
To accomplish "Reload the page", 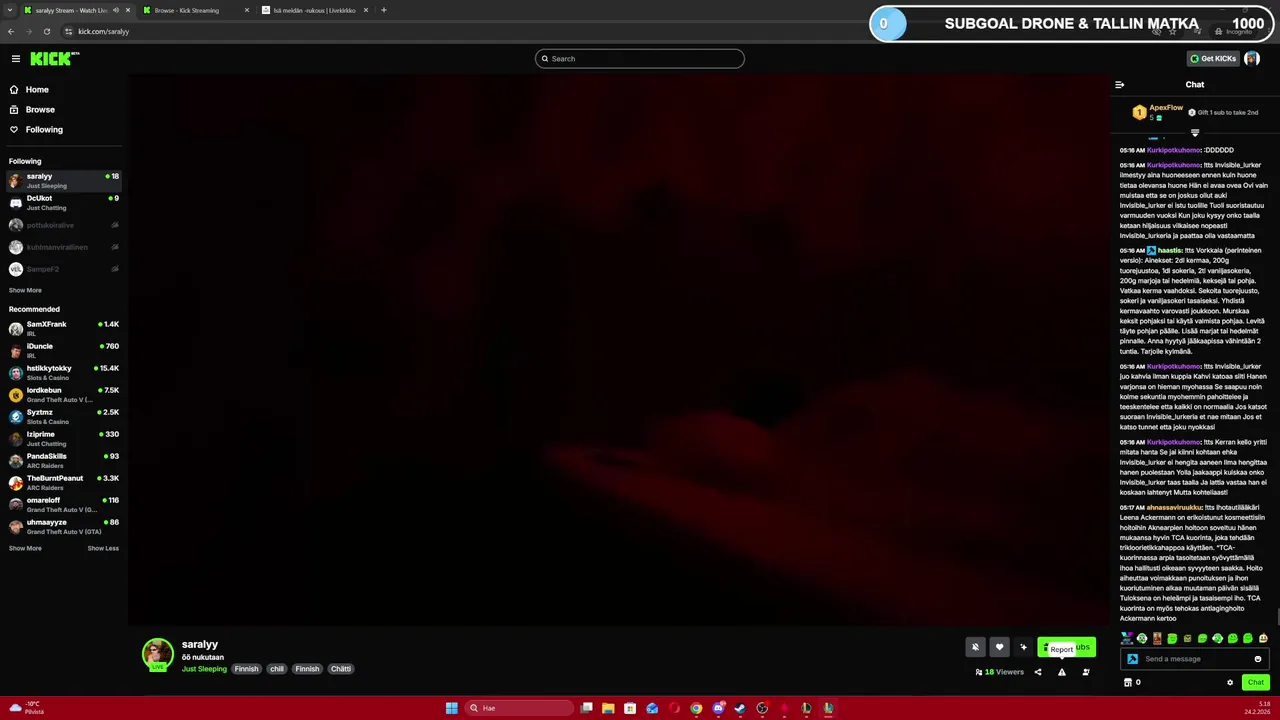I will [x=46, y=31].
